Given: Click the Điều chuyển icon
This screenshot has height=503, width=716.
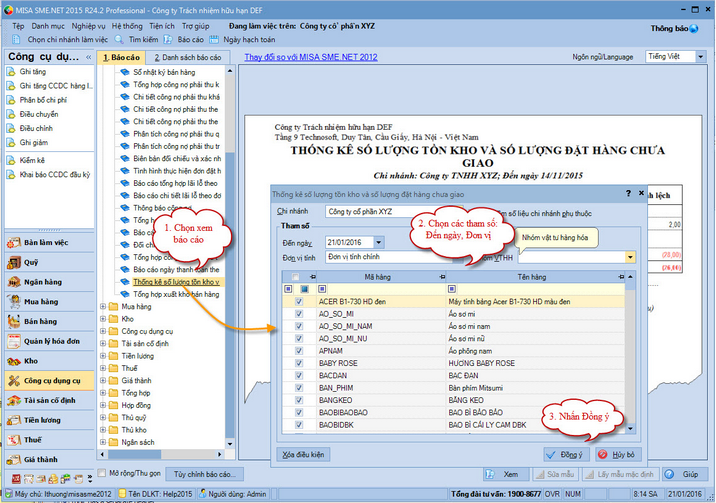Looking at the screenshot, I should pyautogui.click(x=11, y=114).
